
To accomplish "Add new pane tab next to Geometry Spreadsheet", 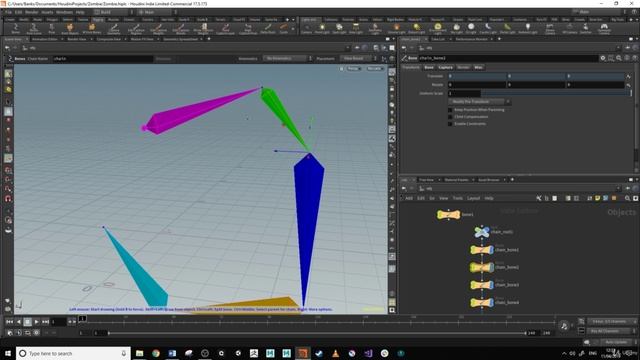I will tap(209, 39).
